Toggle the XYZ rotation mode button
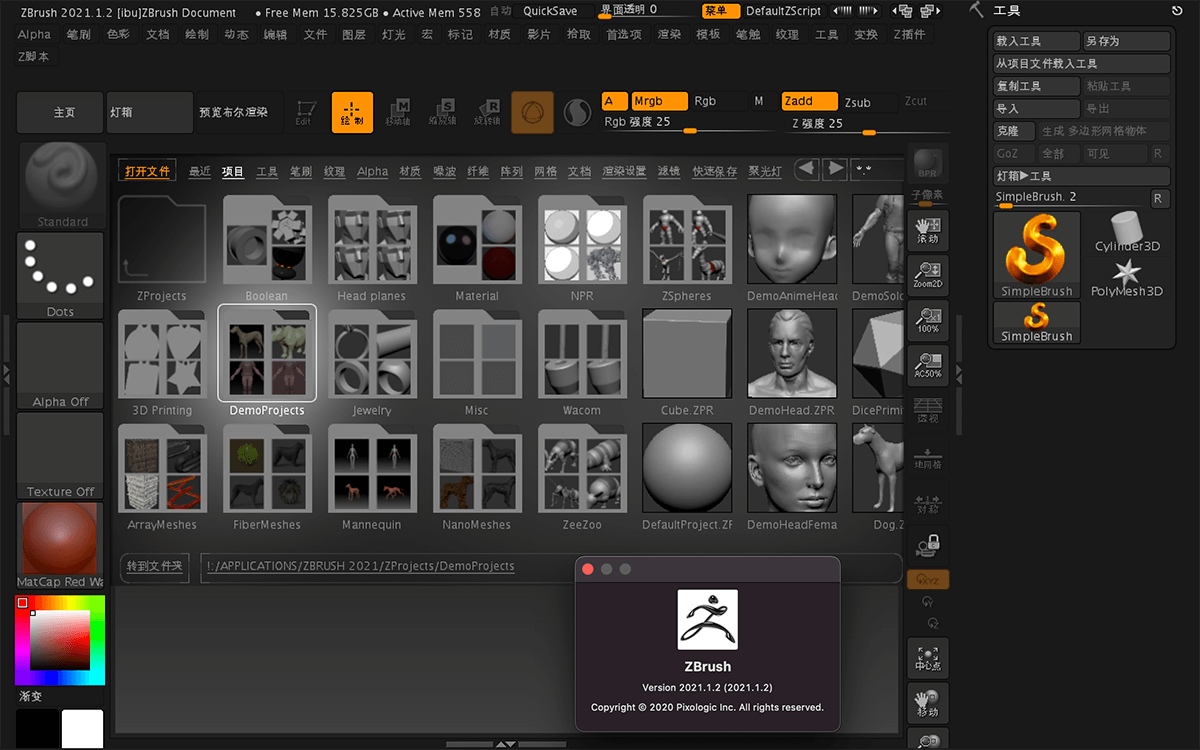The height and width of the screenshot is (750, 1200). coord(928,580)
